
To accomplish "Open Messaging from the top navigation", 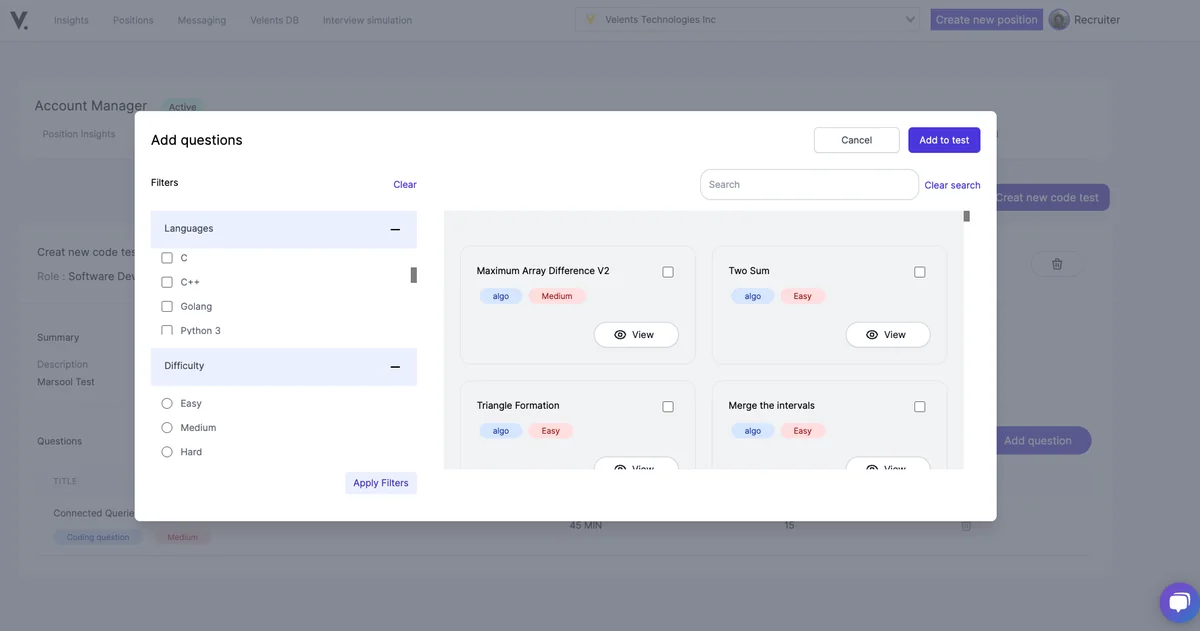I will [202, 20].
